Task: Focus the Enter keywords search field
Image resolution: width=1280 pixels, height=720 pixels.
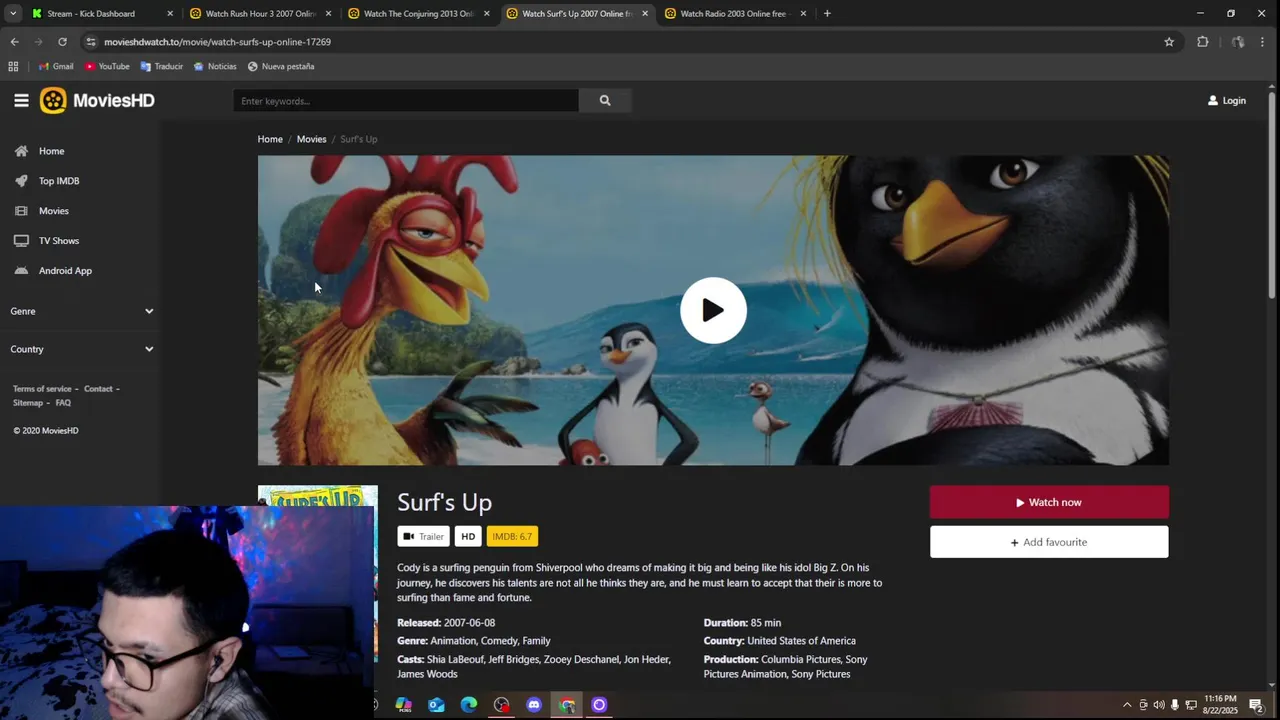Action: [x=406, y=100]
